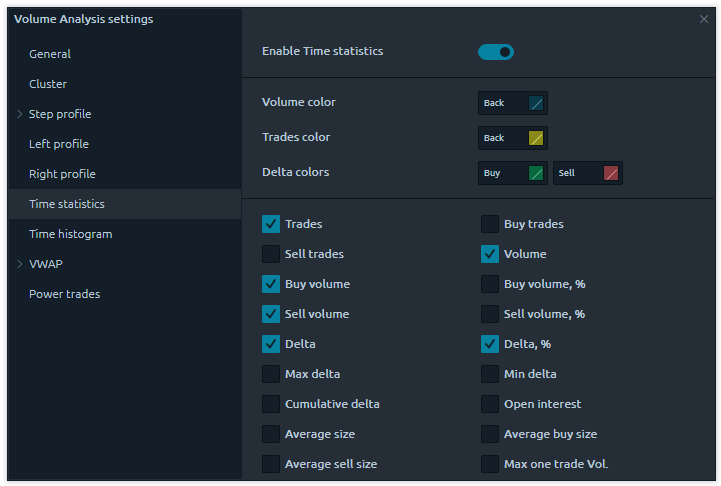Open the General settings tab
The image size is (721, 486).
point(50,54)
